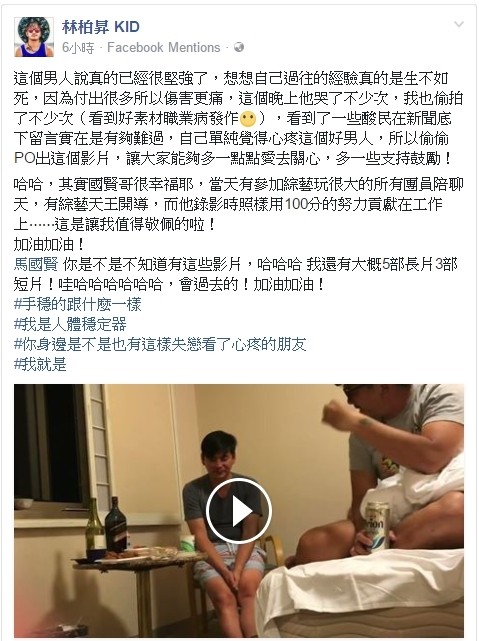Open hashtag #手穩的跟什麼一樣
The image size is (479, 641).
[x=78, y=305]
